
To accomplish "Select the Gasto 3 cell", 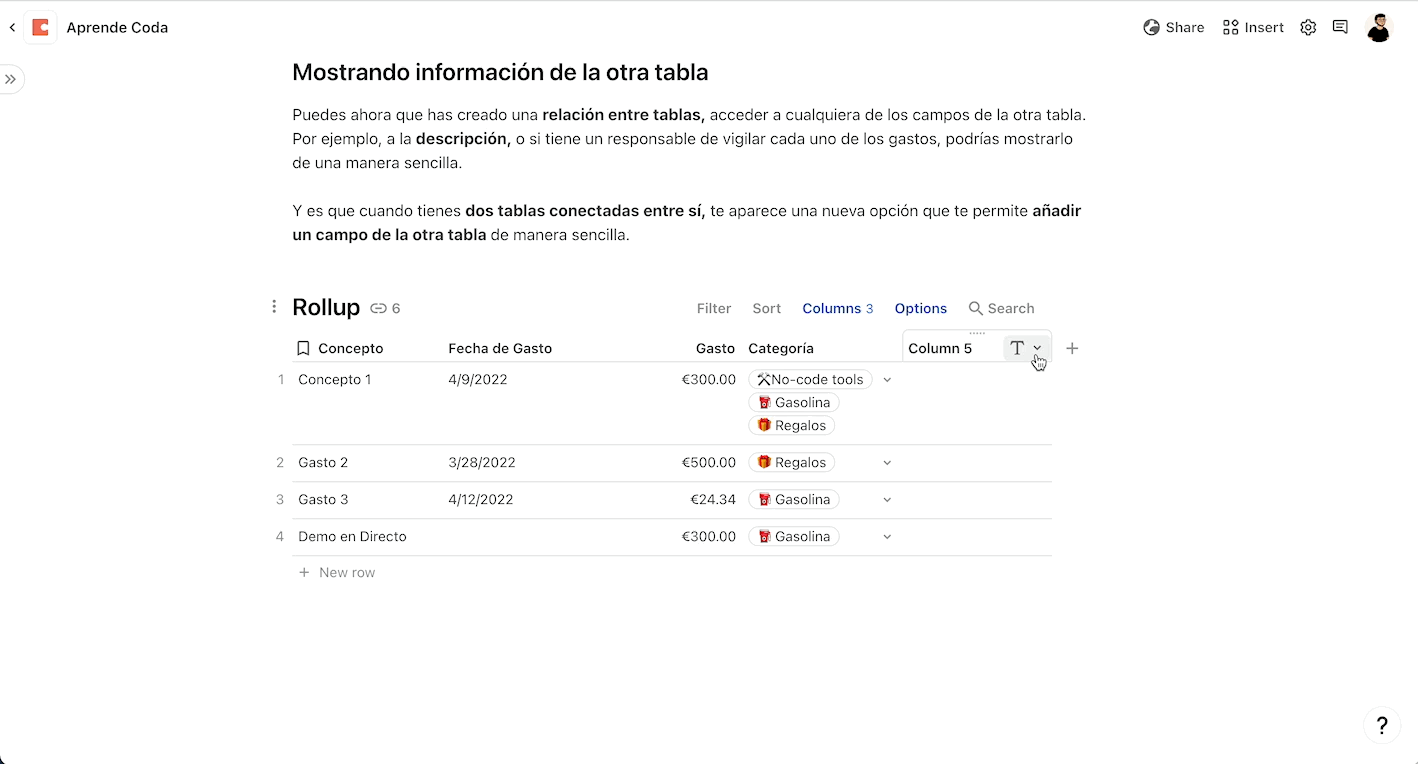I will coord(323,499).
